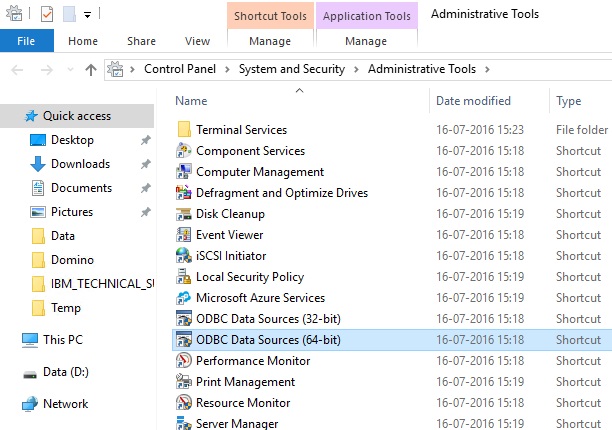612x430 pixels.
Task: Switch to the Share ribbon tab
Action: (x=141, y=41)
